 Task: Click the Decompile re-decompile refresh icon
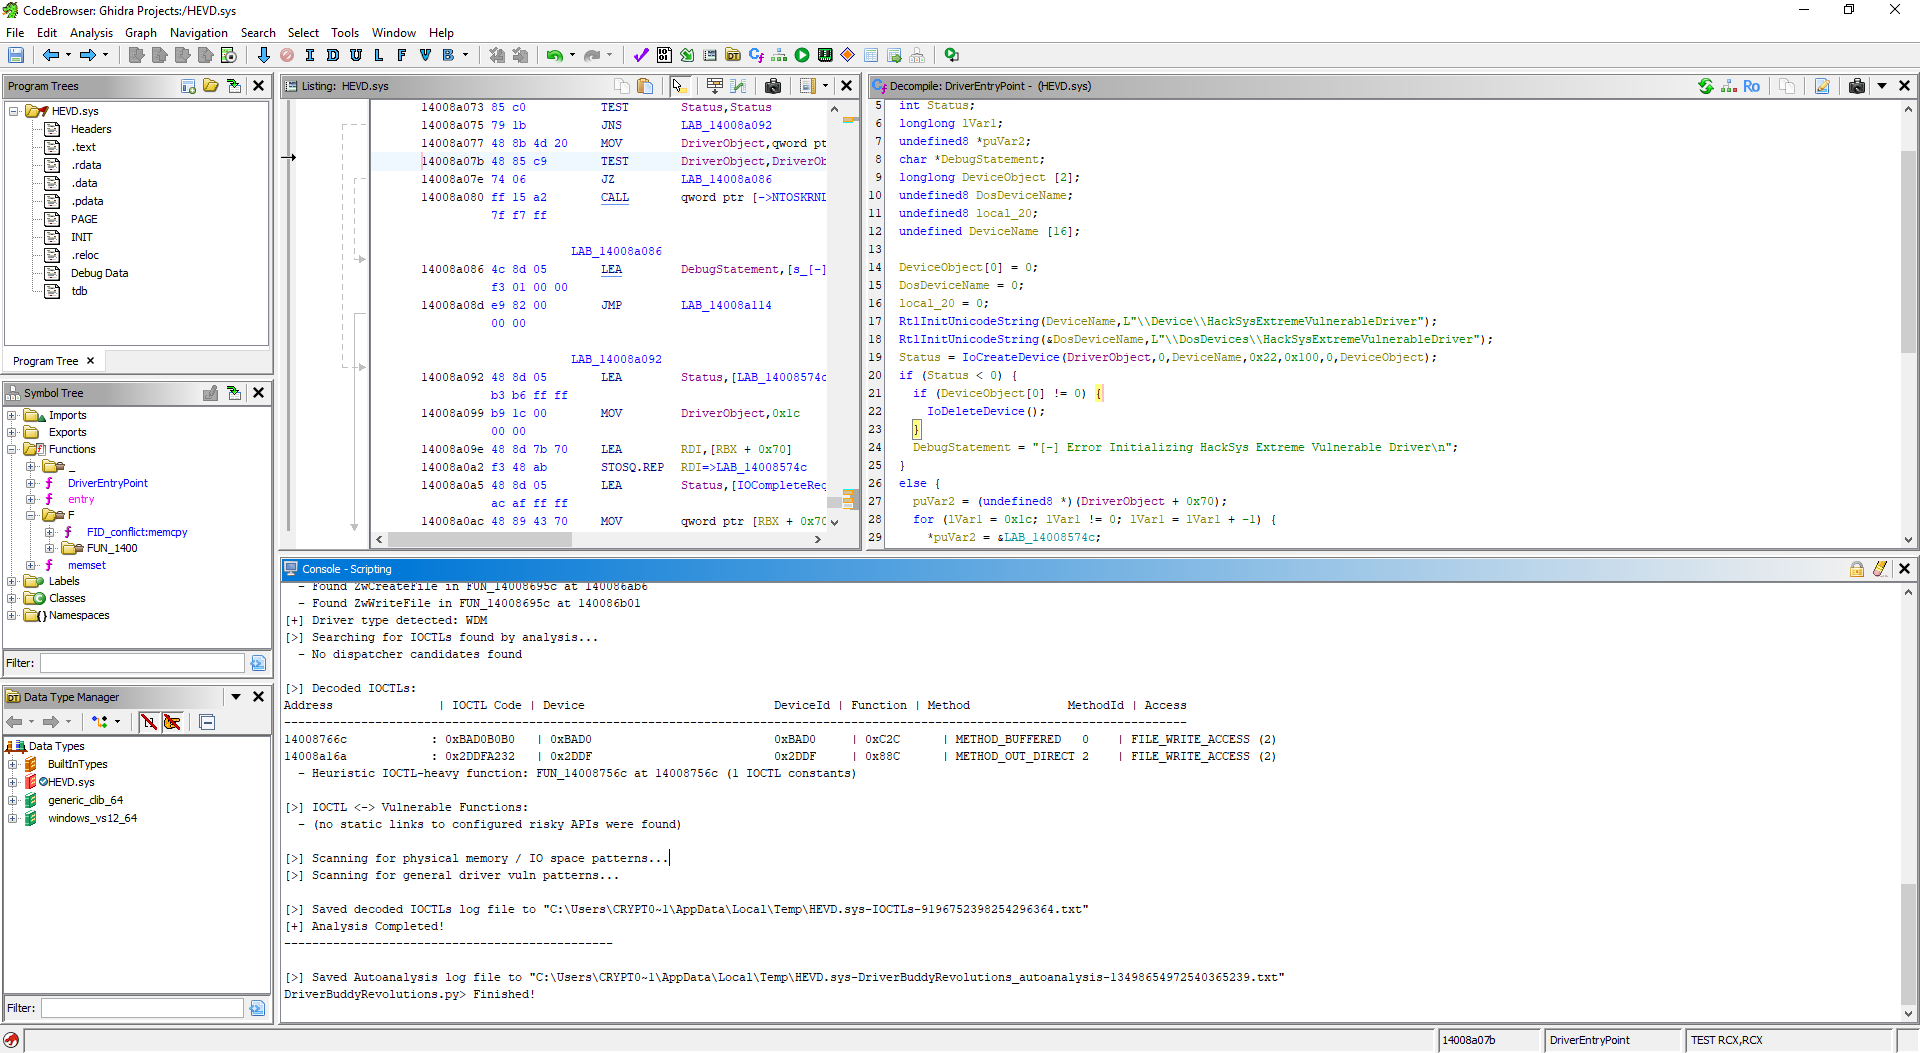point(1706,86)
